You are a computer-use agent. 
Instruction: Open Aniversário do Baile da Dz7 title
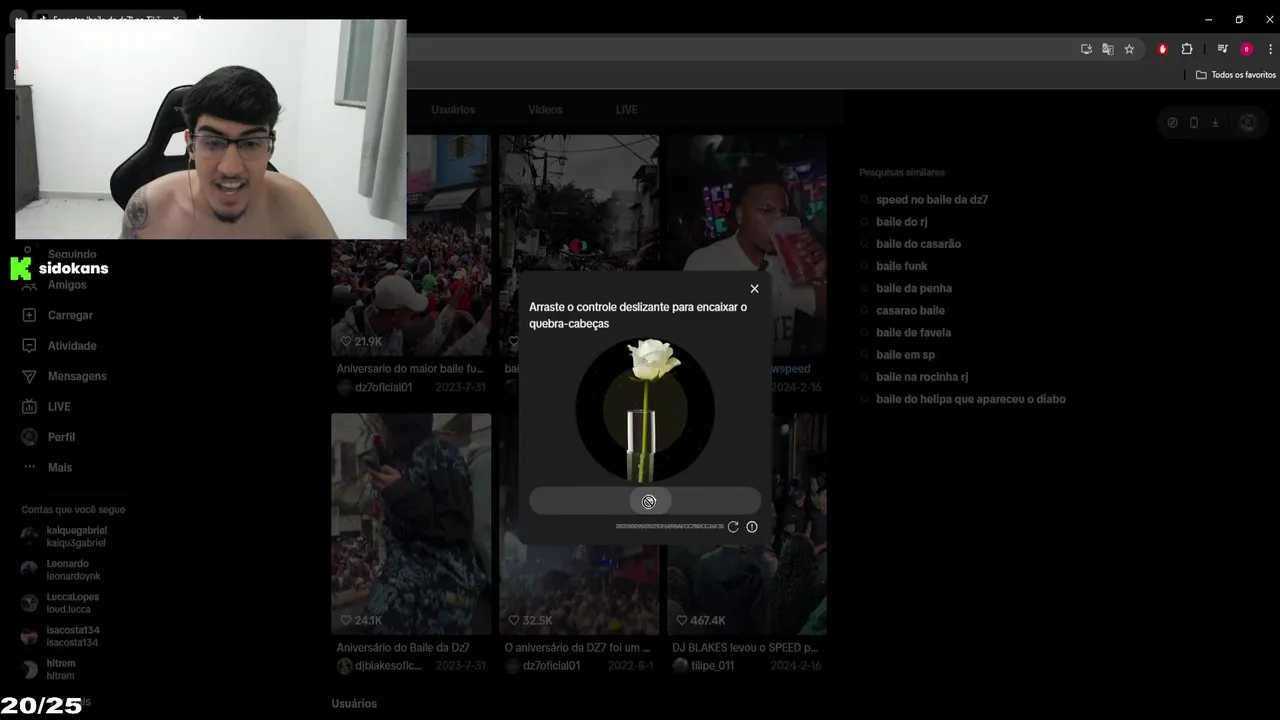(403, 648)
